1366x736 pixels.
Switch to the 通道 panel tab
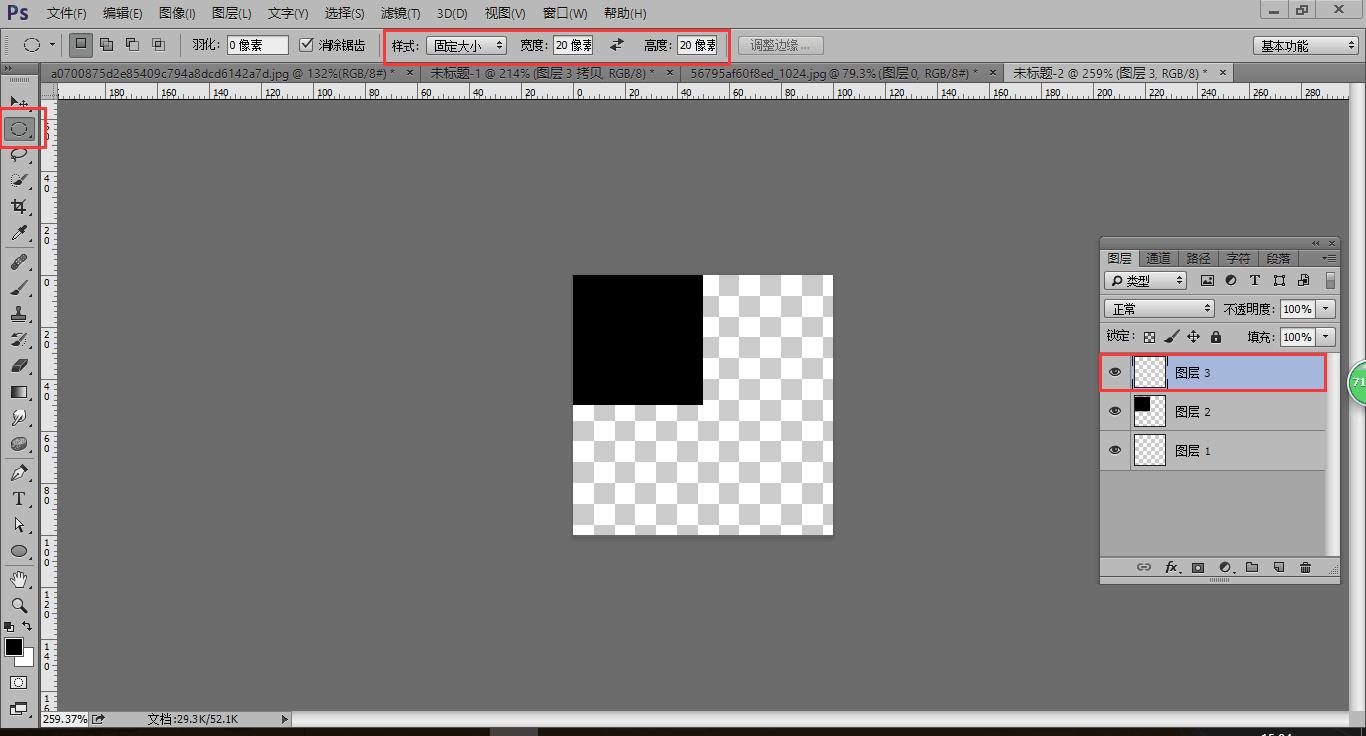(x=1158, y=258)
